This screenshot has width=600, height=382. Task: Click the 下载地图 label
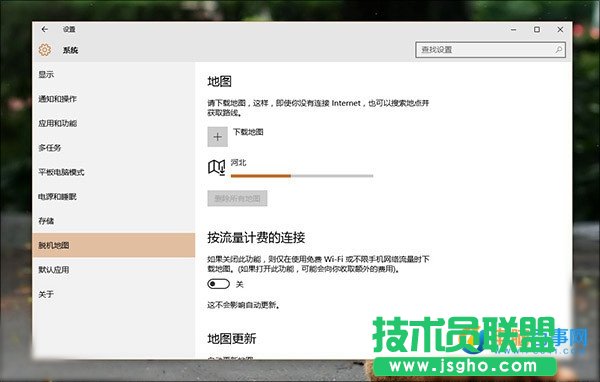point(248,132)
